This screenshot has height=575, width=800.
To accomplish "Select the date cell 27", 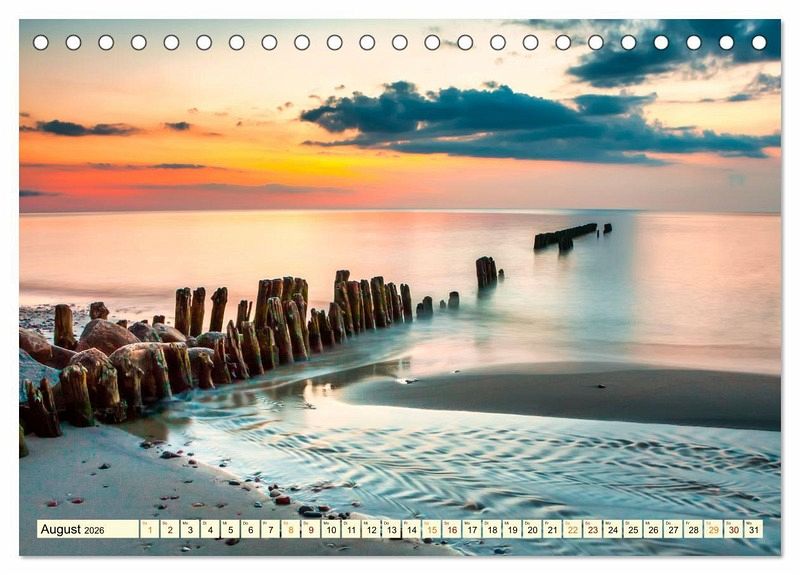I will (673, 529).
